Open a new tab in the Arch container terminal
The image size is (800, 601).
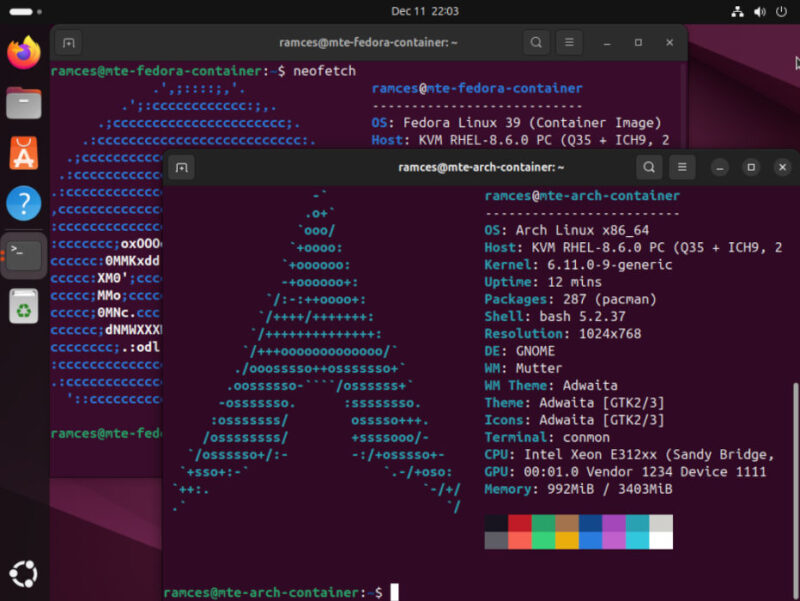[x=181, y=168]
